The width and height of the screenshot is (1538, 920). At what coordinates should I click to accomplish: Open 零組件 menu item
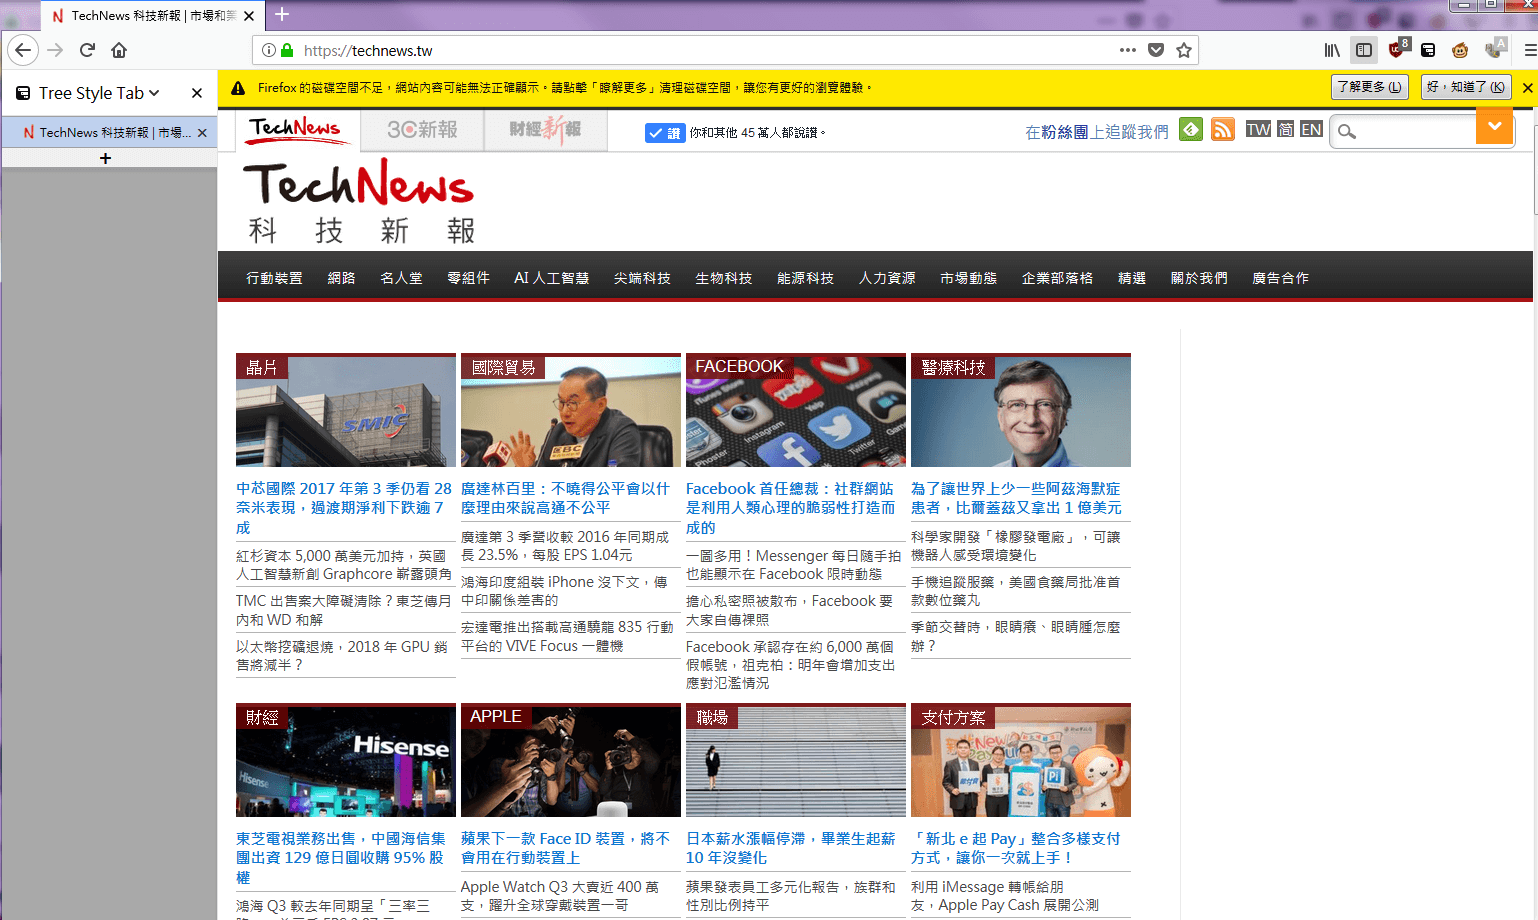[x=468, y=278]
